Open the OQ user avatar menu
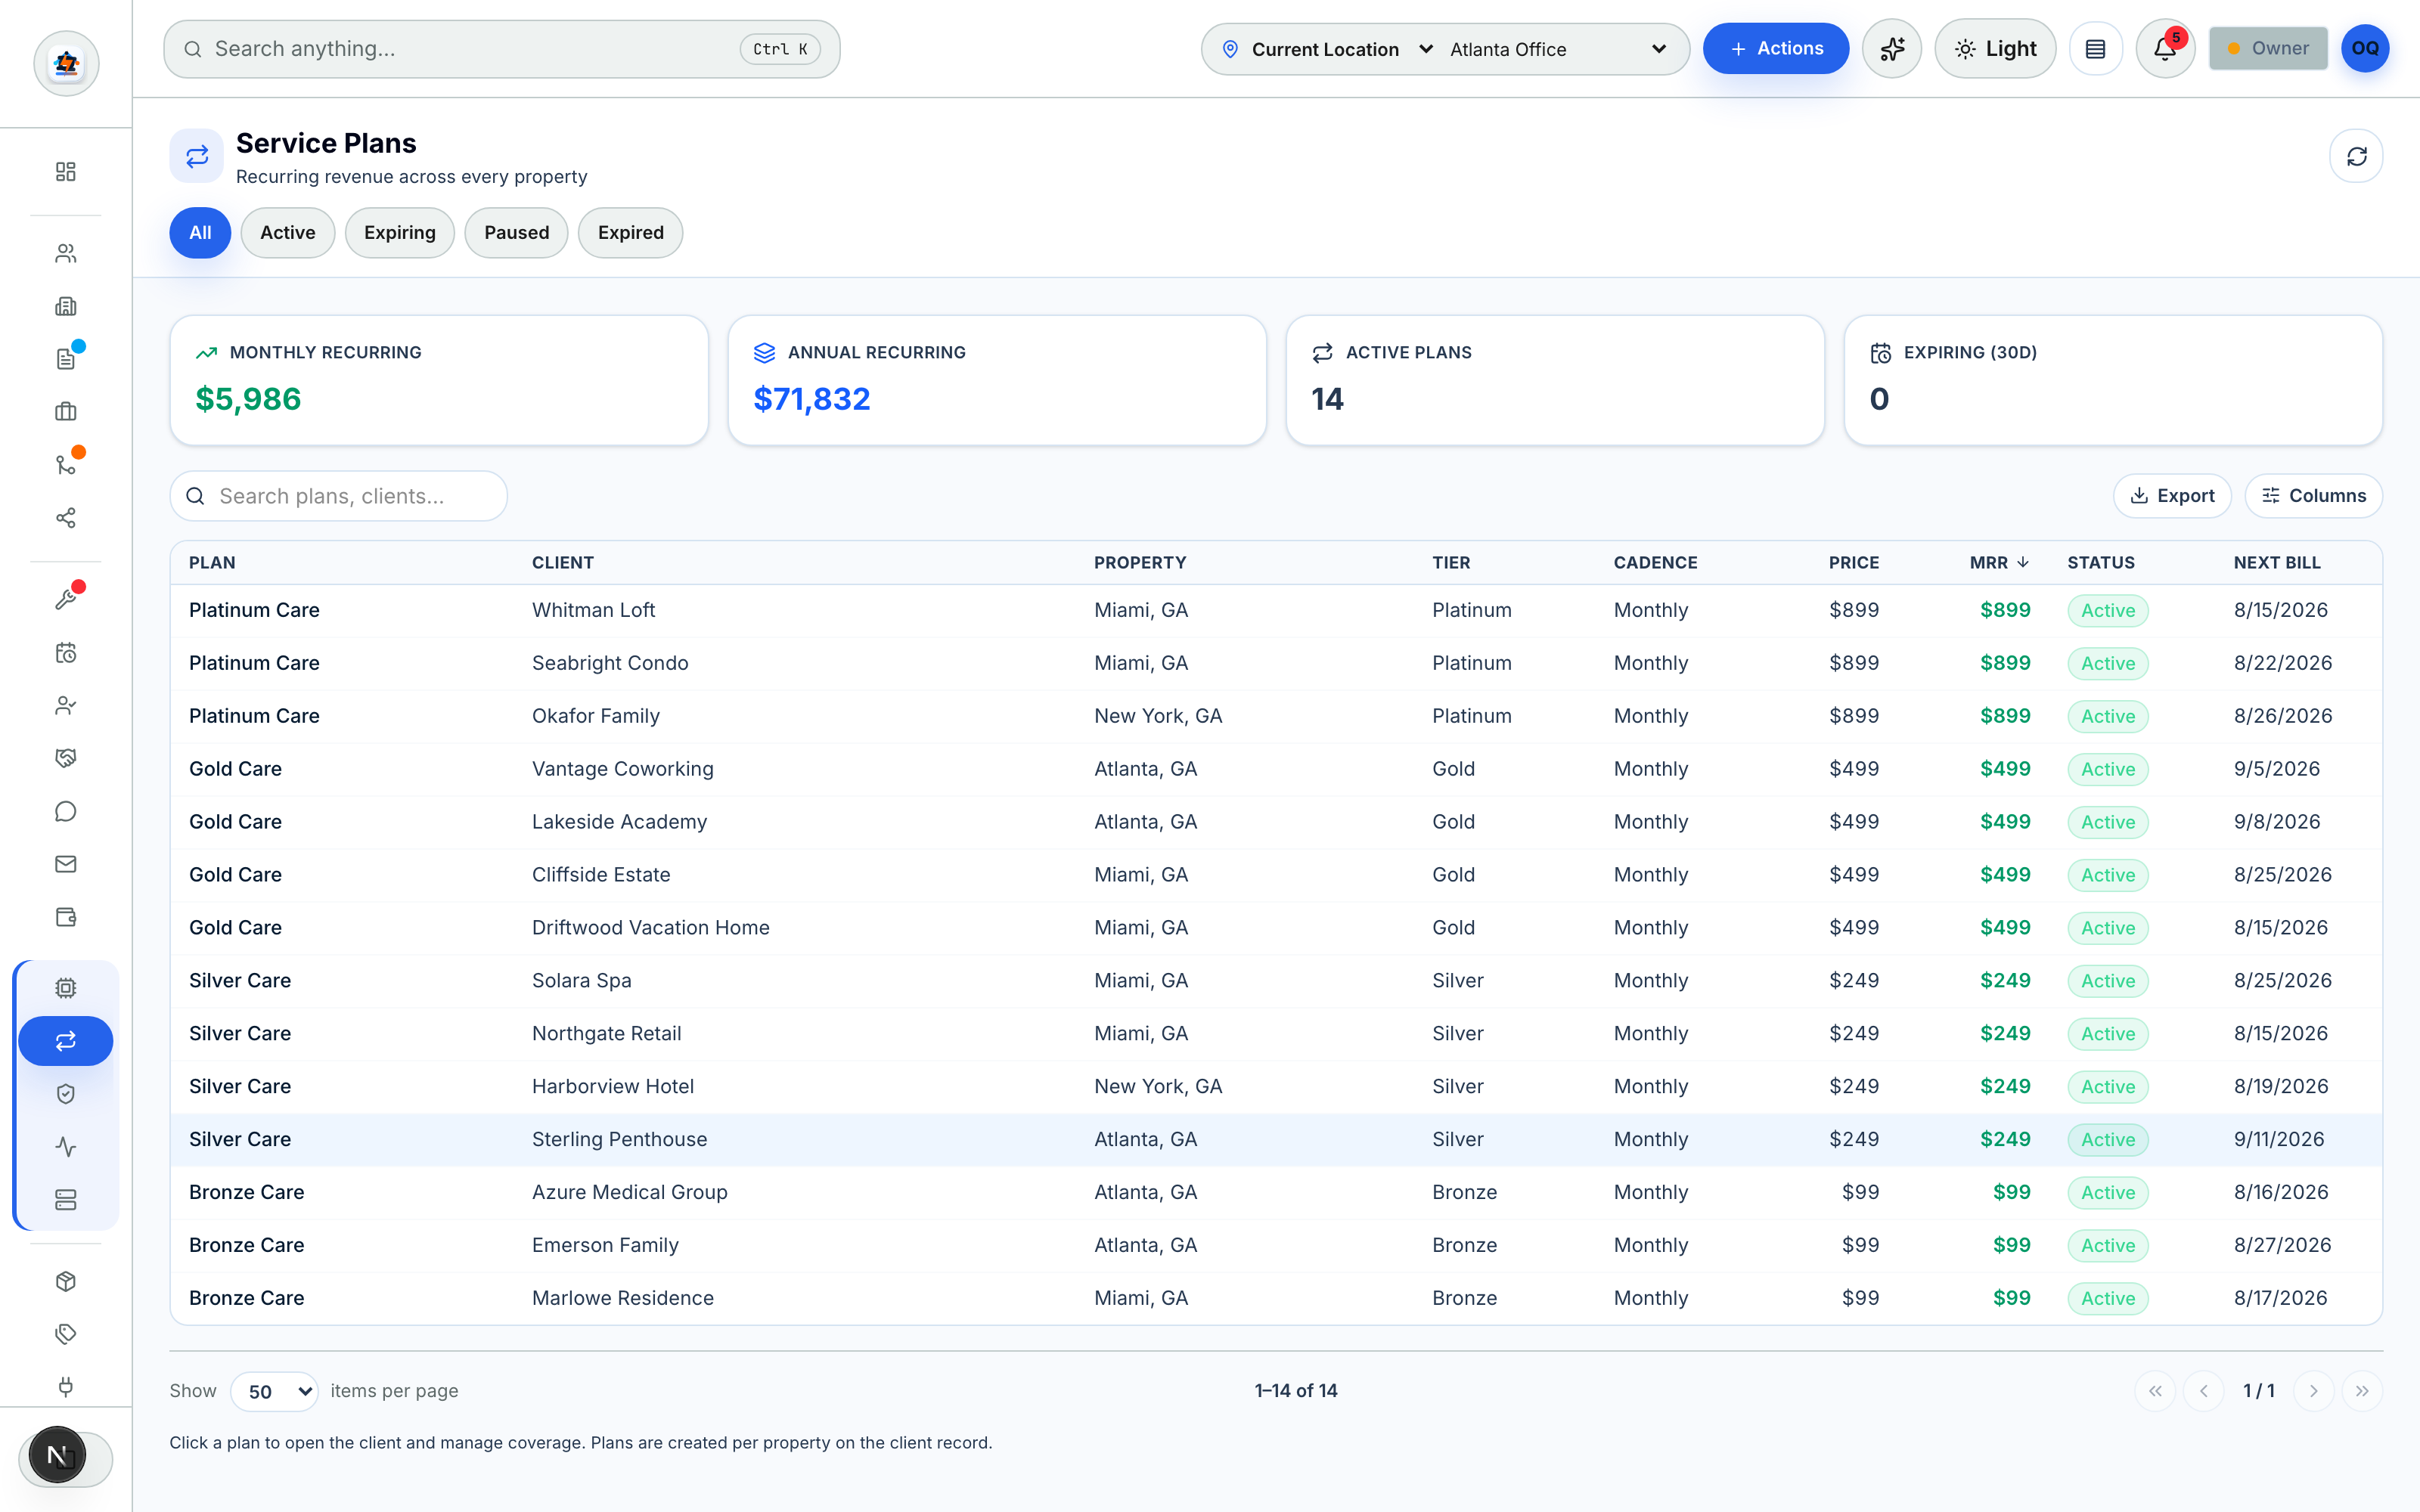The height and width of the screenshot is (1512, 2420). coord(2365,48)
